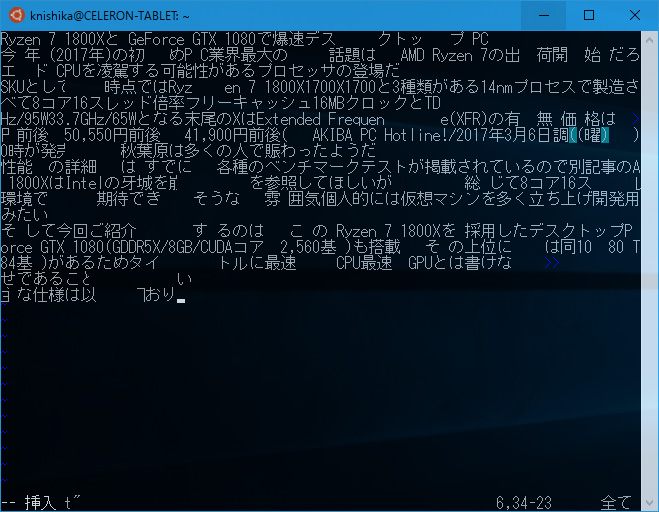
Task: Click the text 'な仕様は以' on last line
Action: click(56, 295)
